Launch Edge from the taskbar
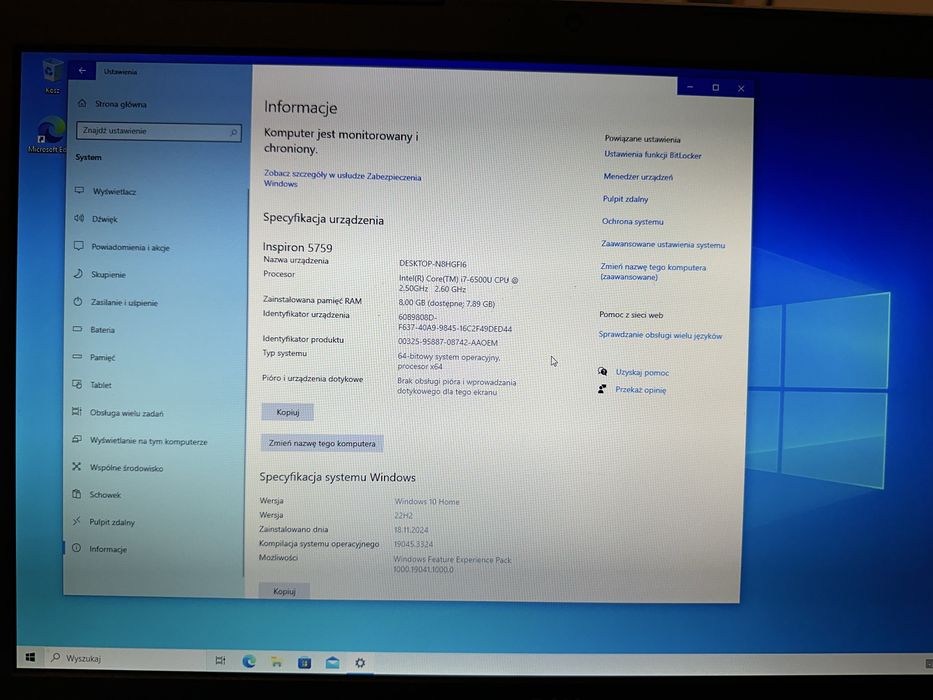Screen dimensions: 933x700 (249, 661)
